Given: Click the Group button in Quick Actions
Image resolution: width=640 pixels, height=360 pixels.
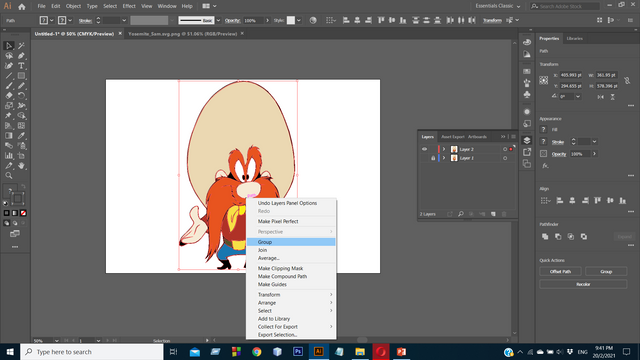Looking at the screenshot, I should [x=606, y=271].
